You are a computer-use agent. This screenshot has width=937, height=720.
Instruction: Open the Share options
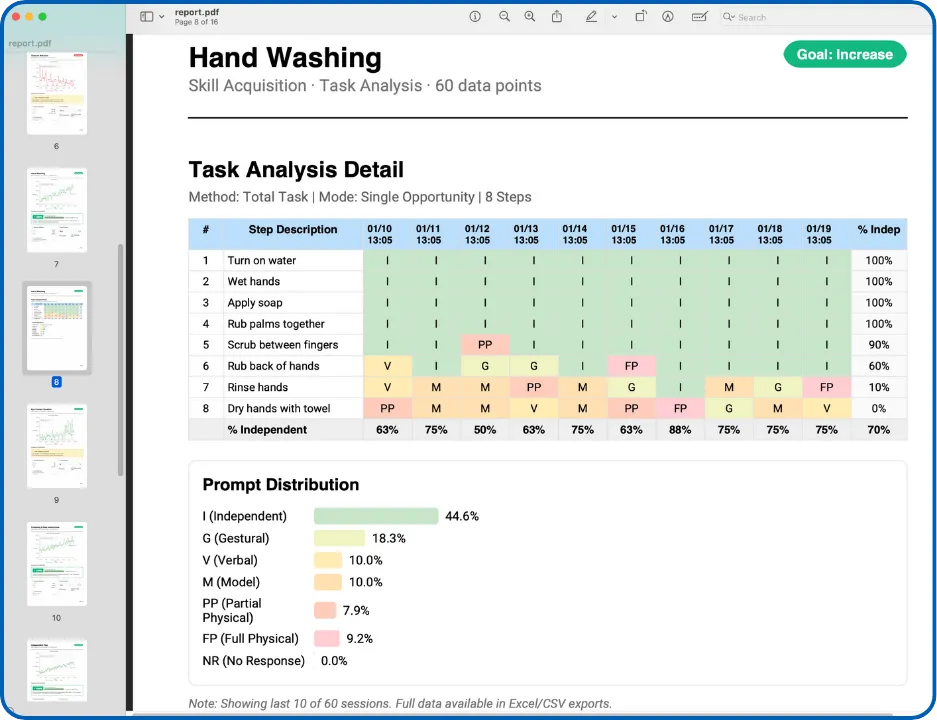coord(557,17)
